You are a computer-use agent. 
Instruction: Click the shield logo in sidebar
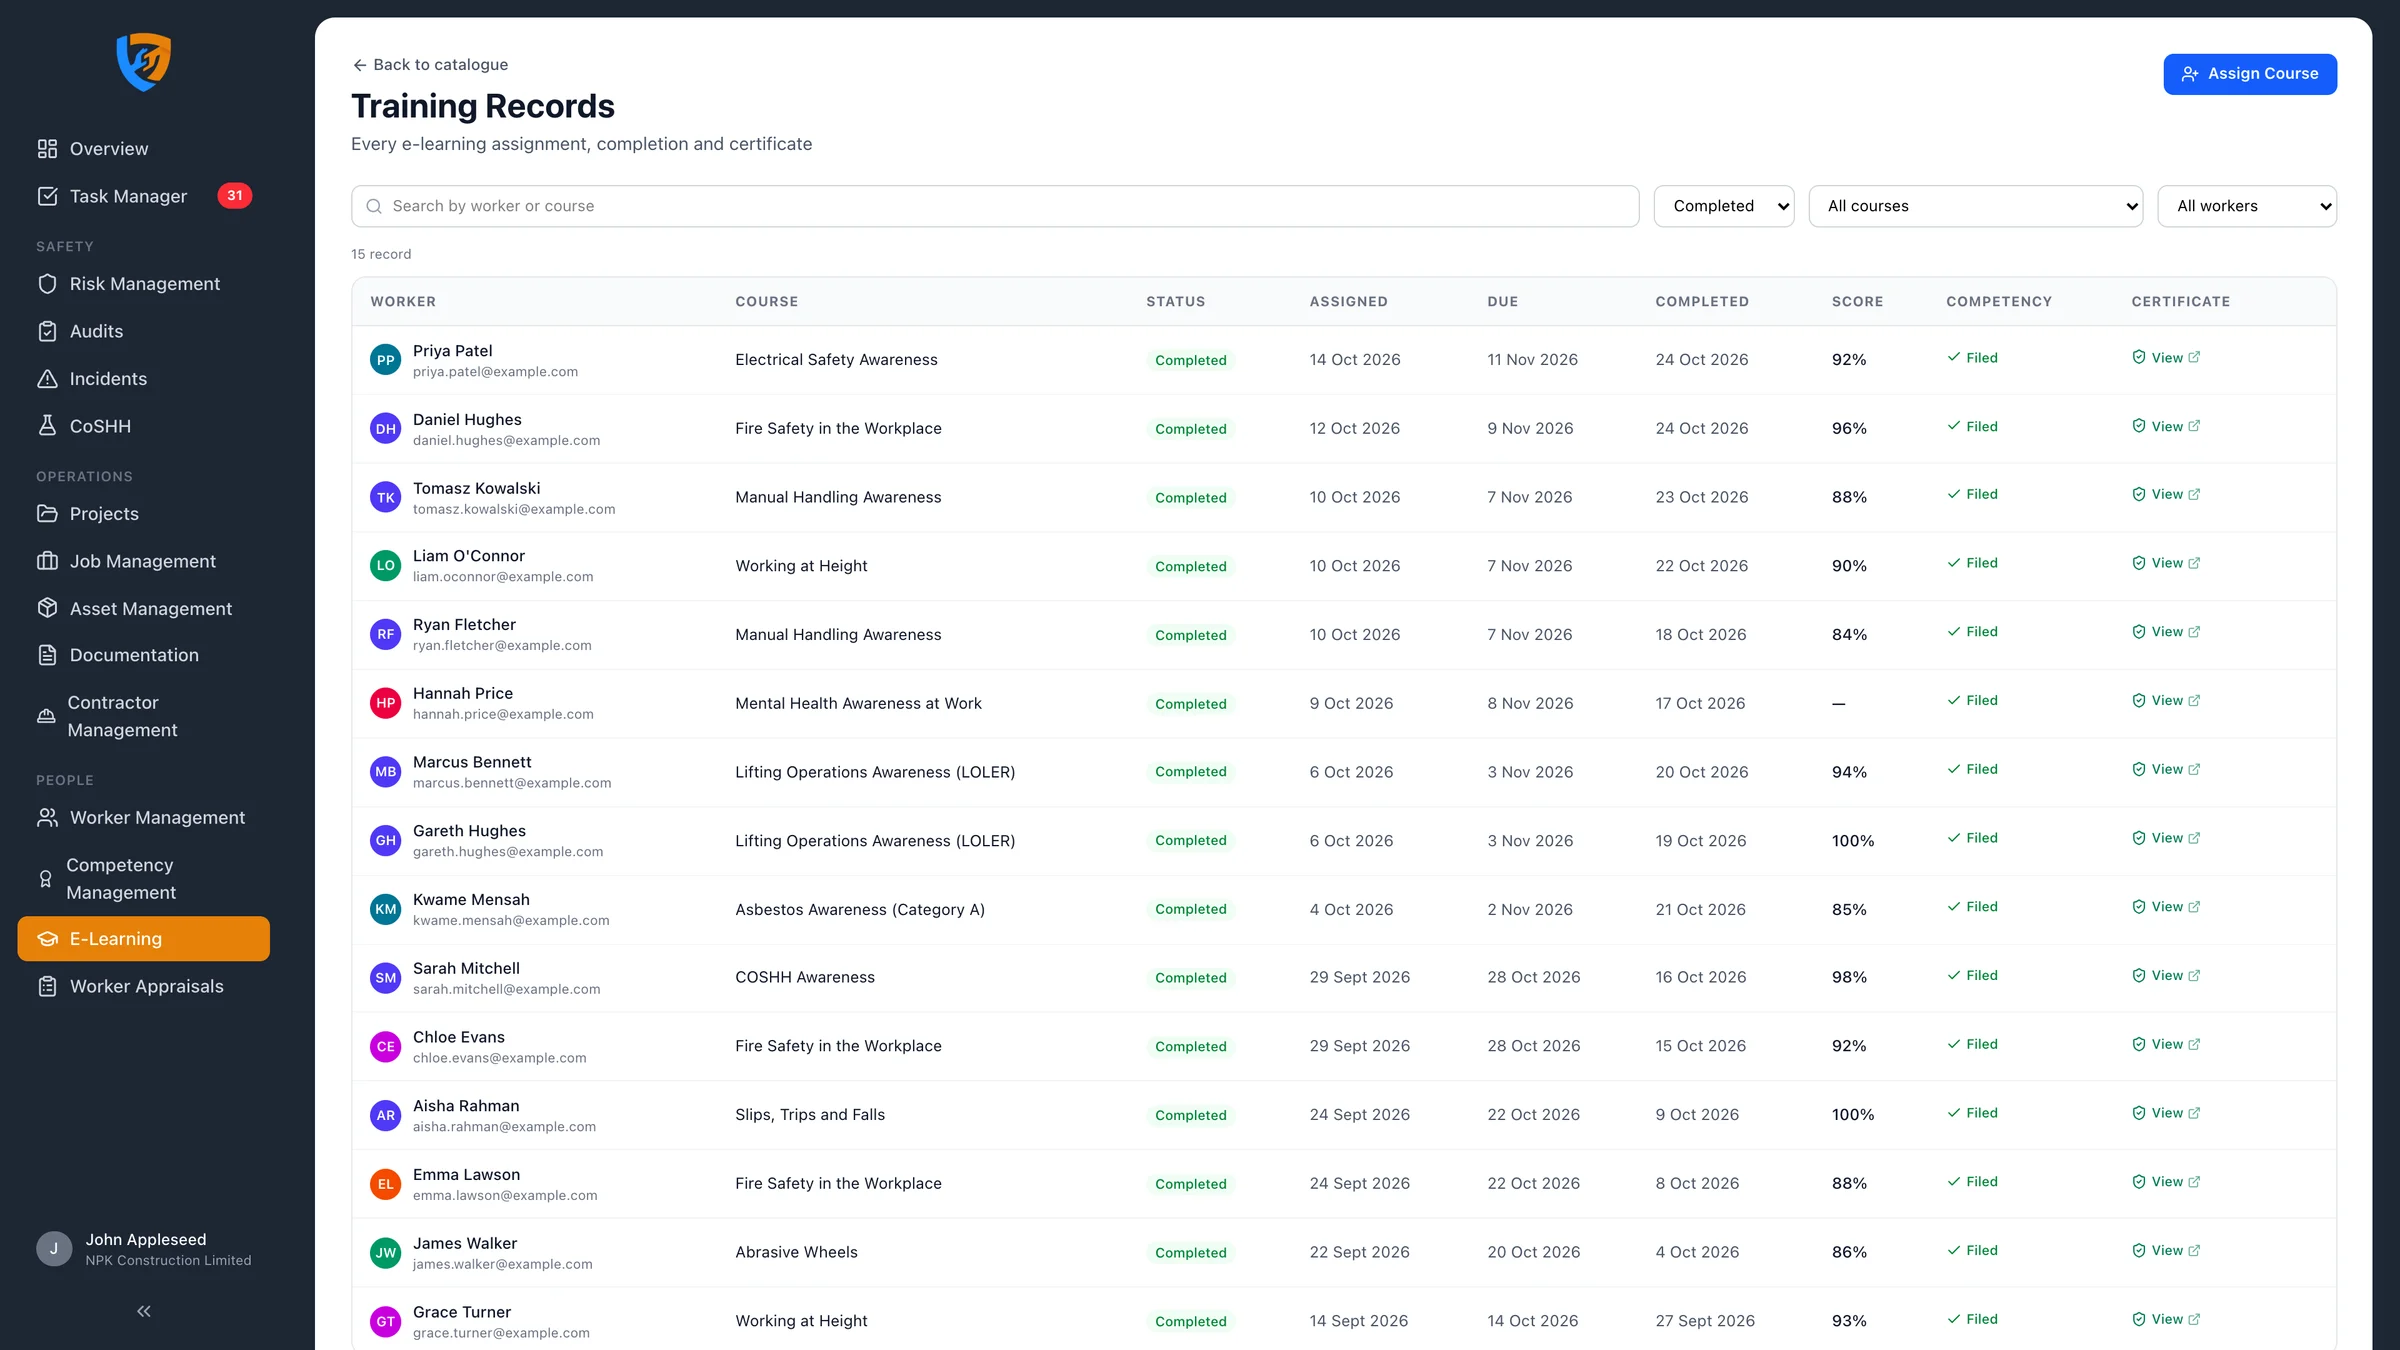pos(144,62)
